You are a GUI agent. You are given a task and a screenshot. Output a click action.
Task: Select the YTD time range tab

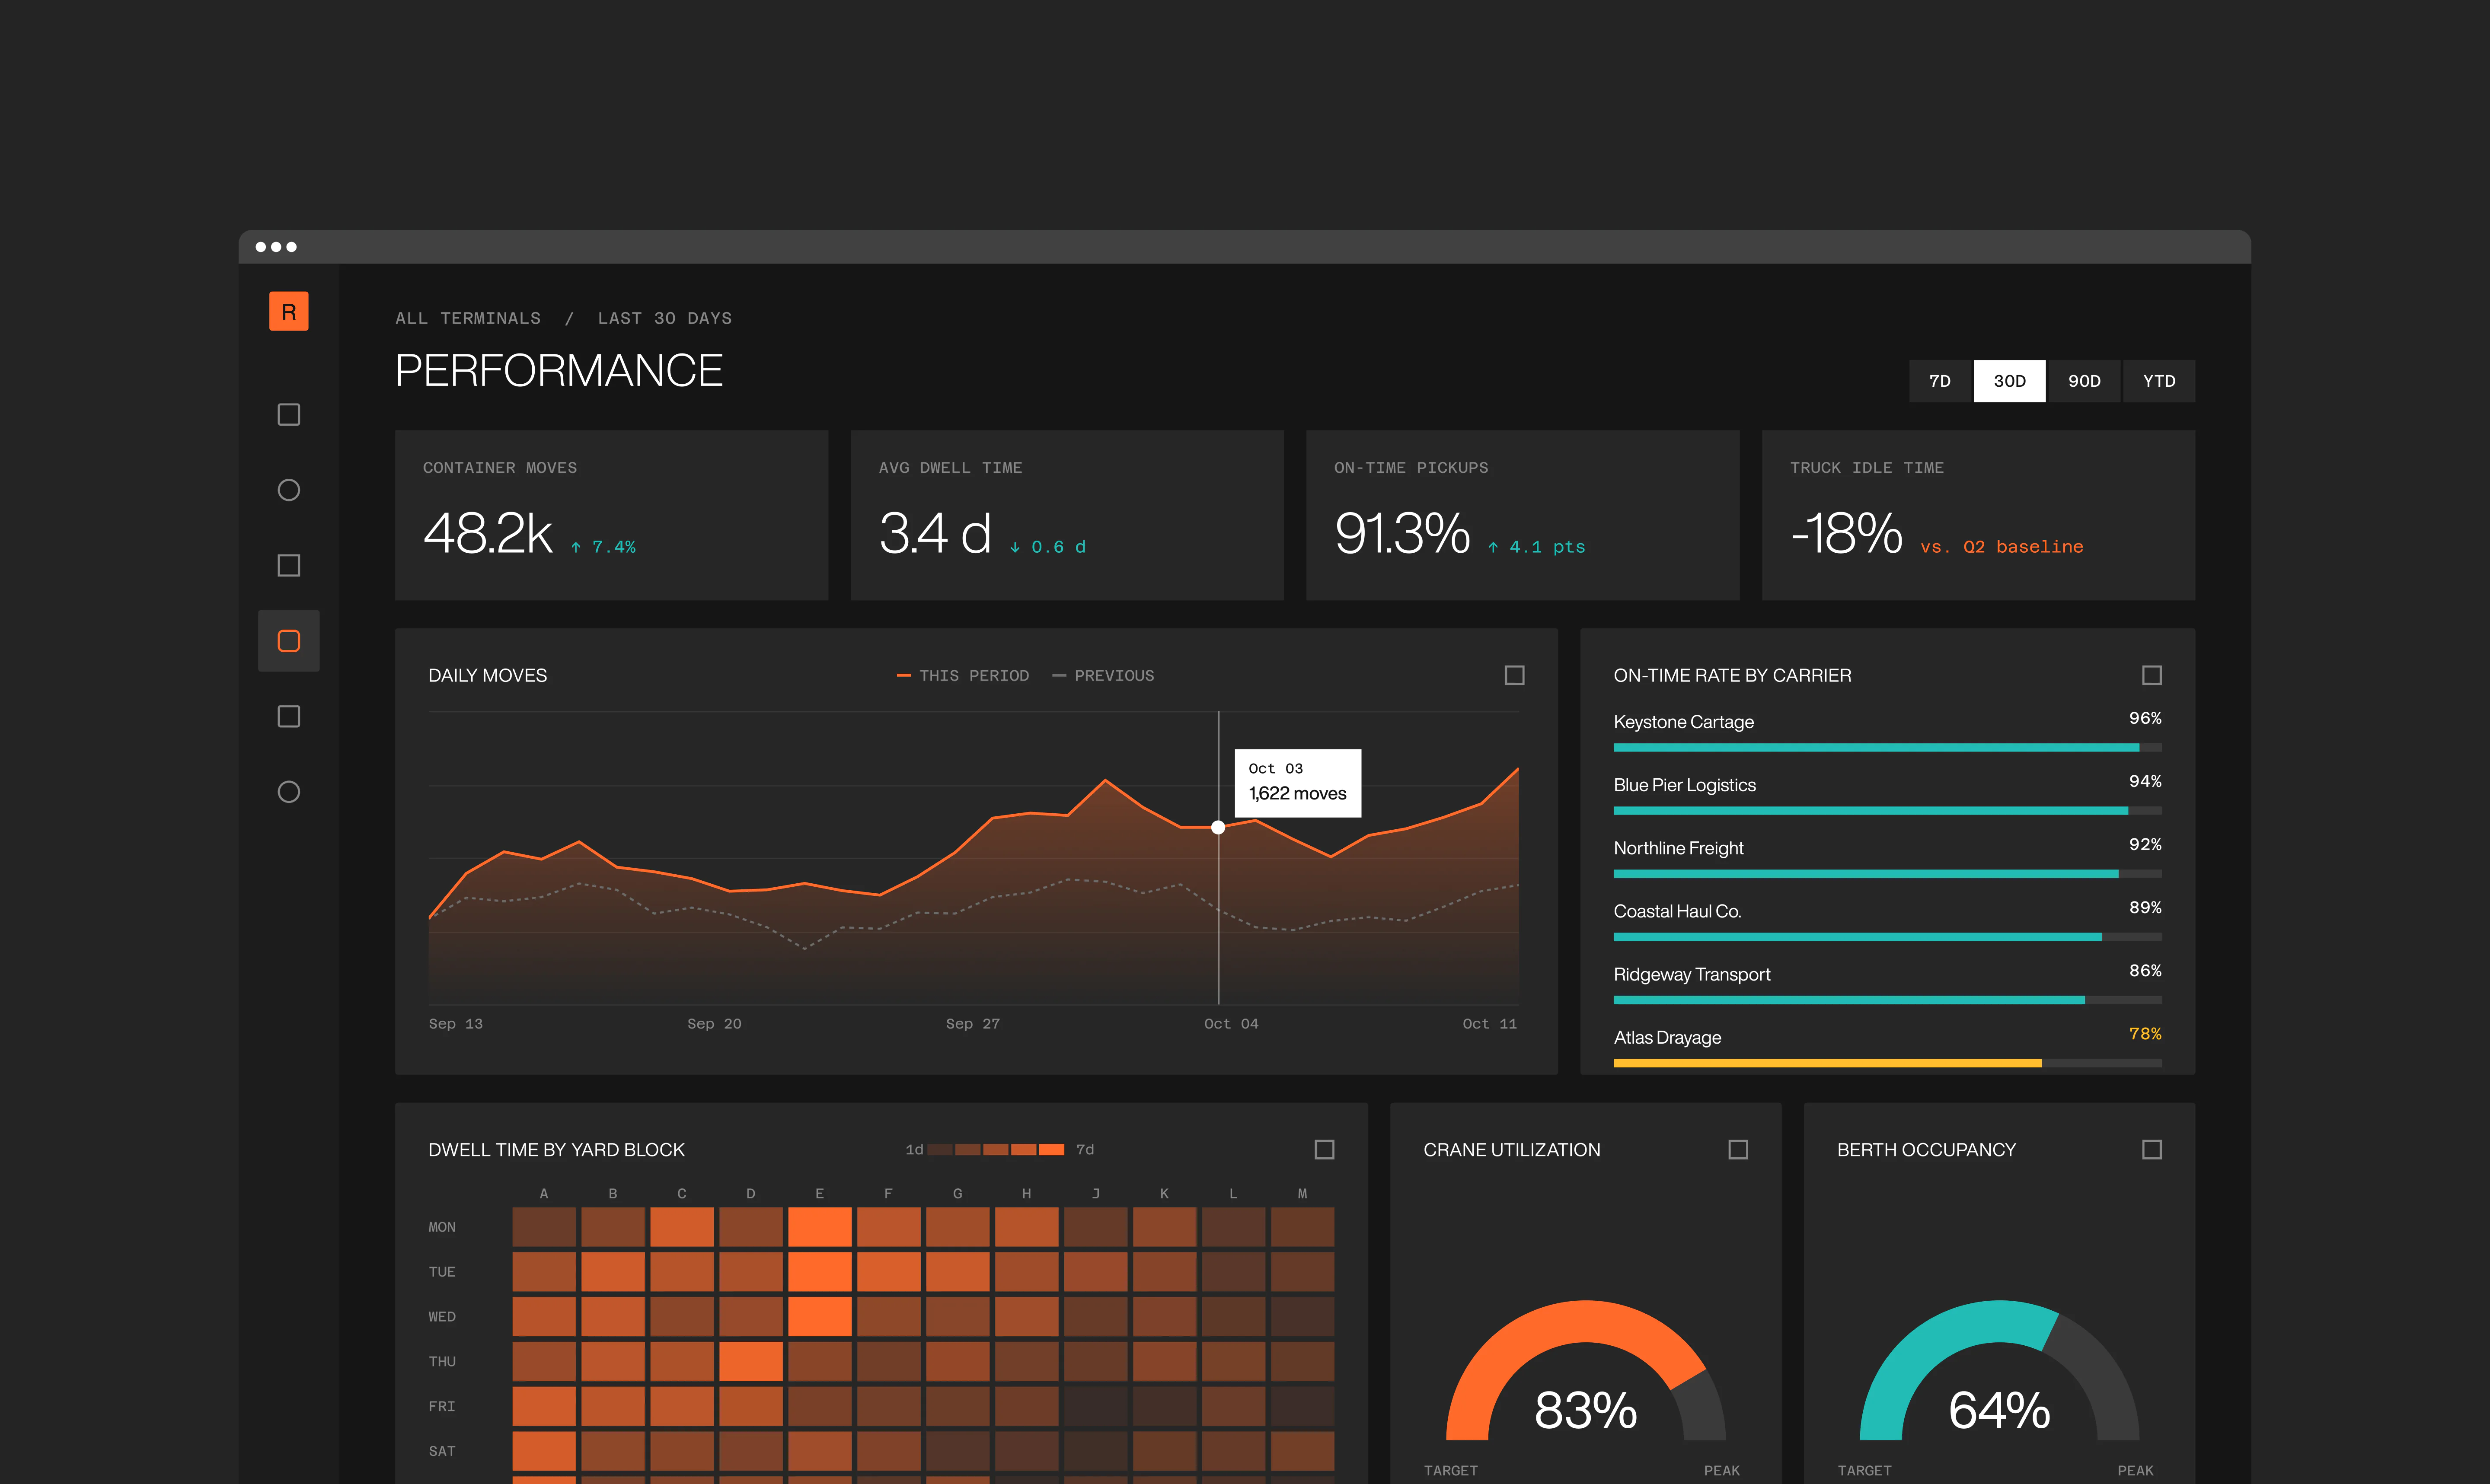[x=2159, y=381]
